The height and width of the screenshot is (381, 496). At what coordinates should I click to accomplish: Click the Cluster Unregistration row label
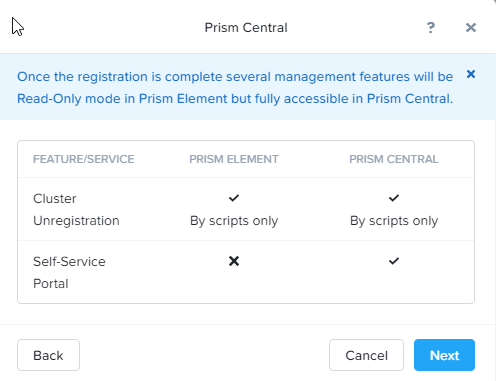pos(76,209)
